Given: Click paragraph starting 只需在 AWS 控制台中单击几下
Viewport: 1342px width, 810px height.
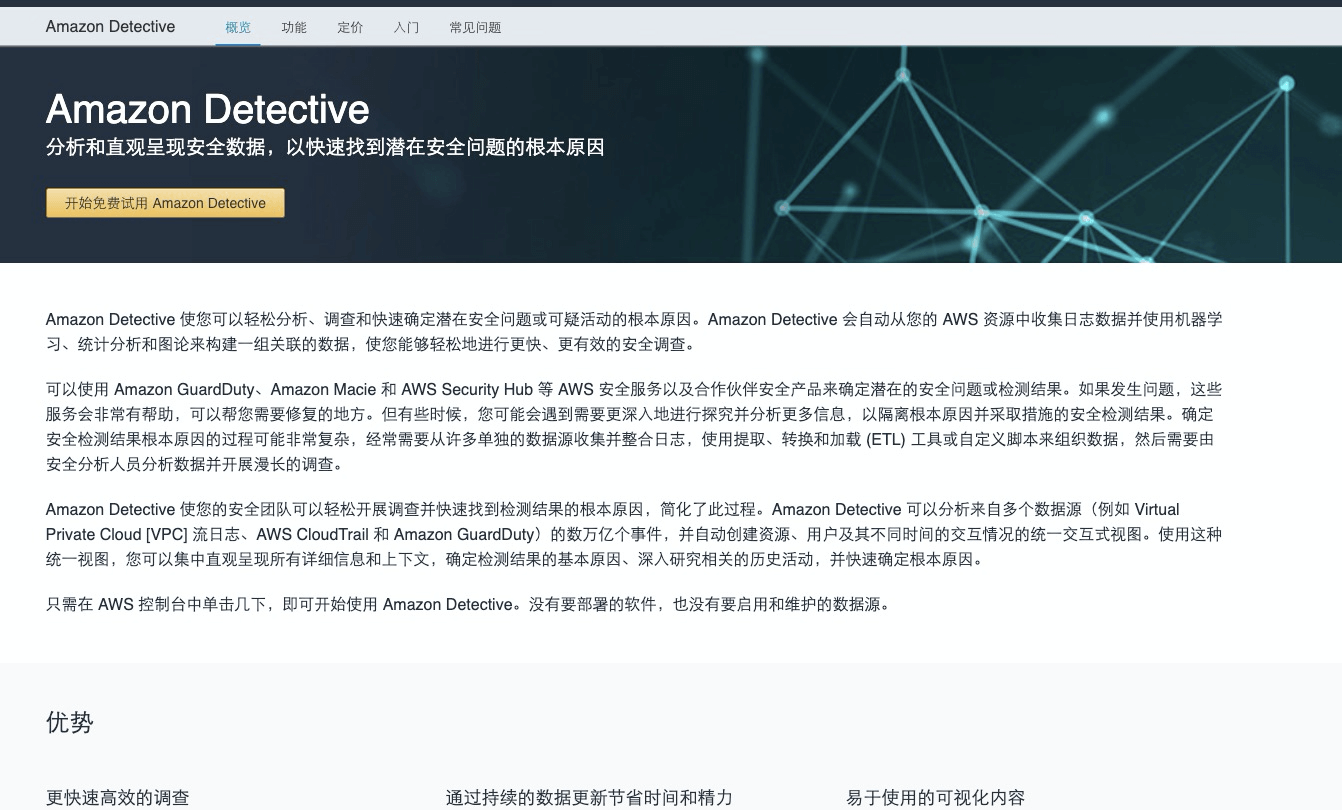Looking at the screenshot, I should (468, 605).
